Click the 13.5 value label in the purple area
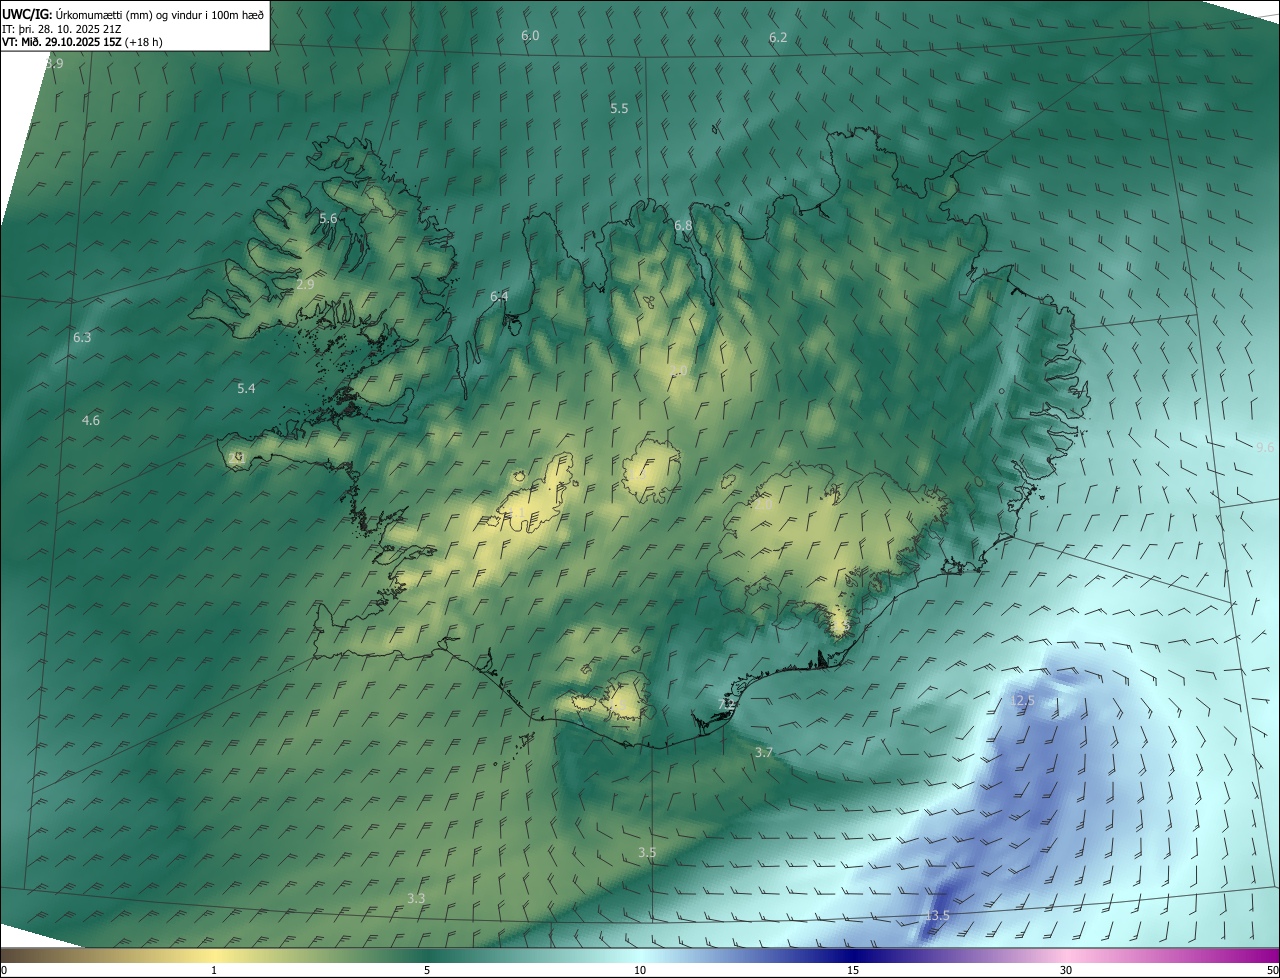1280x978 pixels. 937,916
